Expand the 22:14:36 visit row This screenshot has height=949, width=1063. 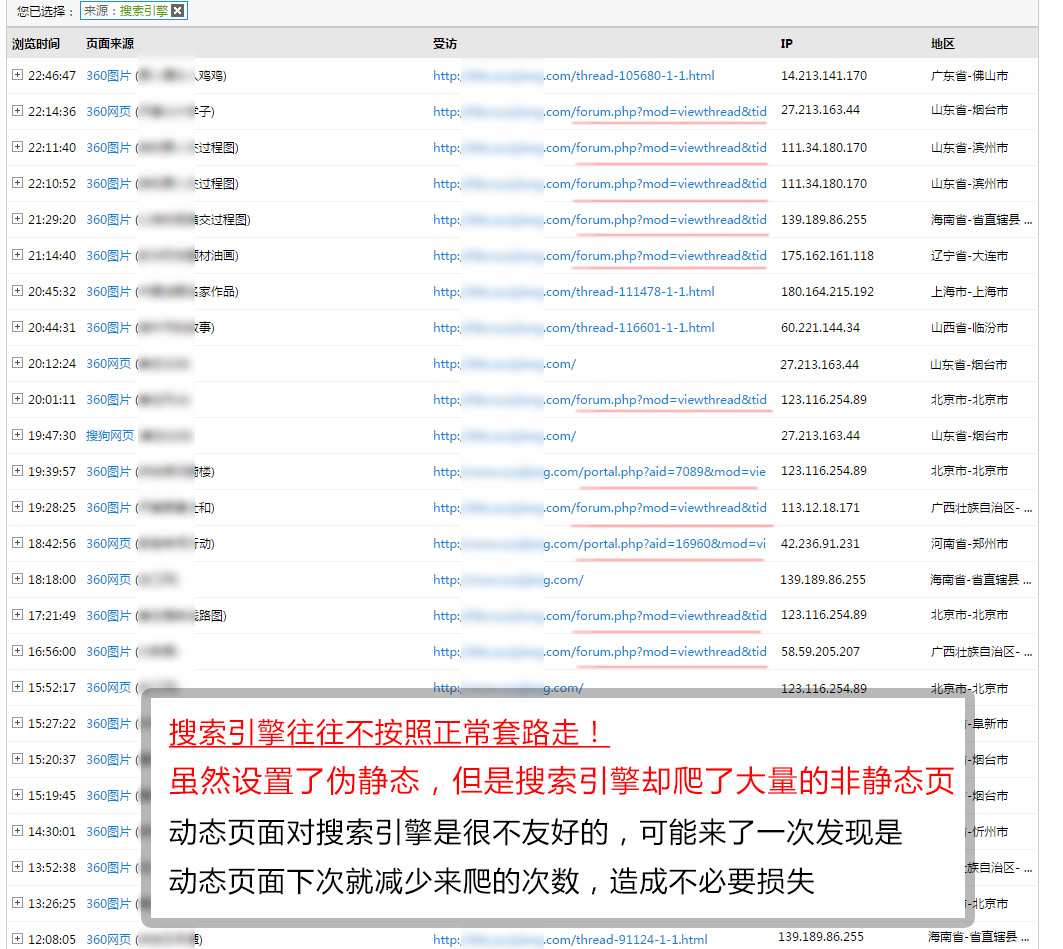(18, 110)
